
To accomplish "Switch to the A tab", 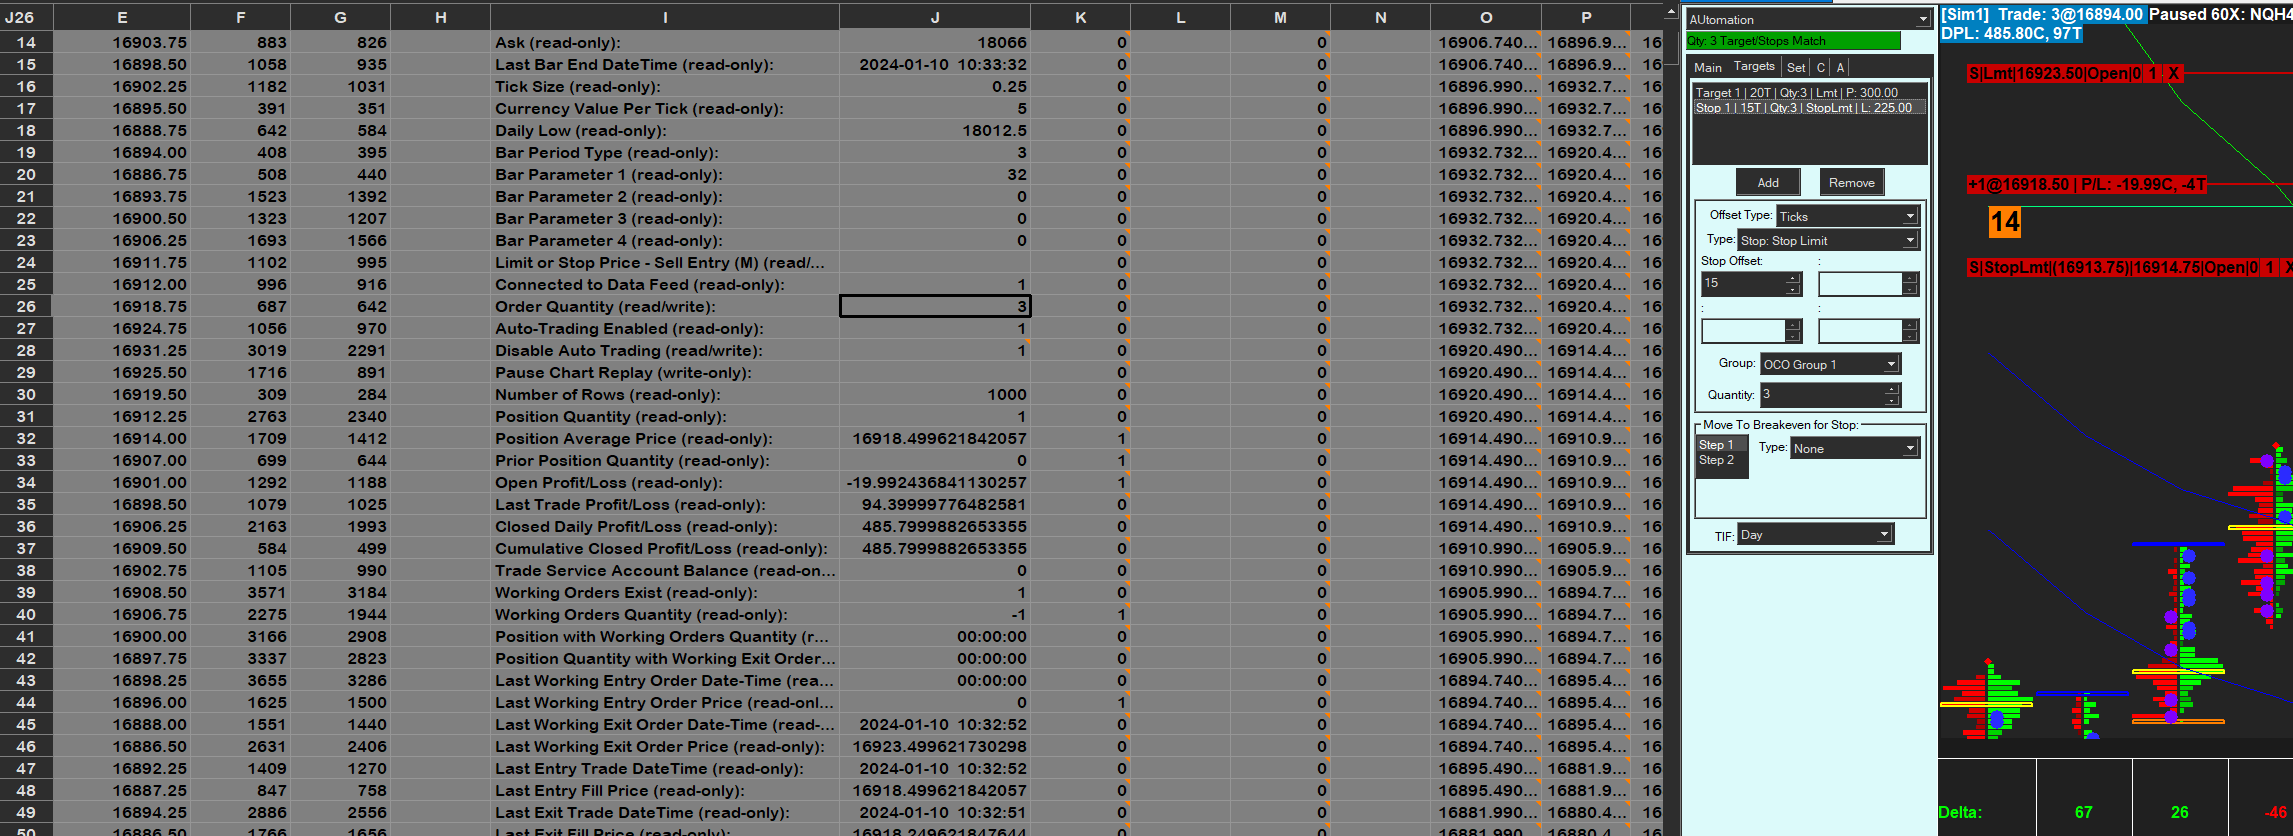I will pyautogui.click(x=1840, y=67).
